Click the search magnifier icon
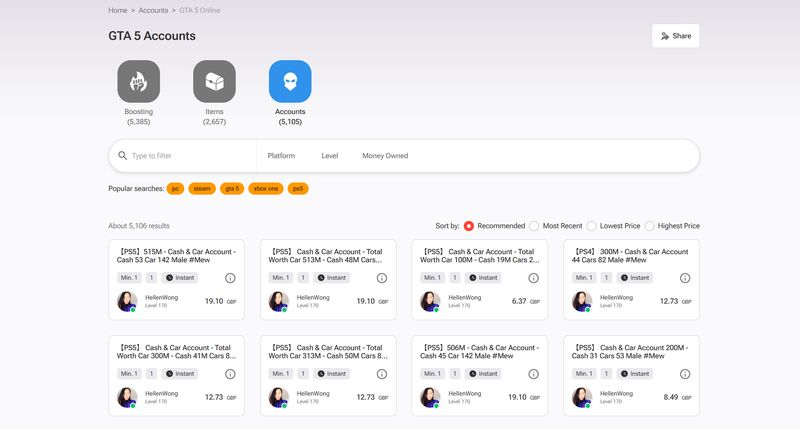The width and height of the screenshot is (800, 429). coord(122,156)
